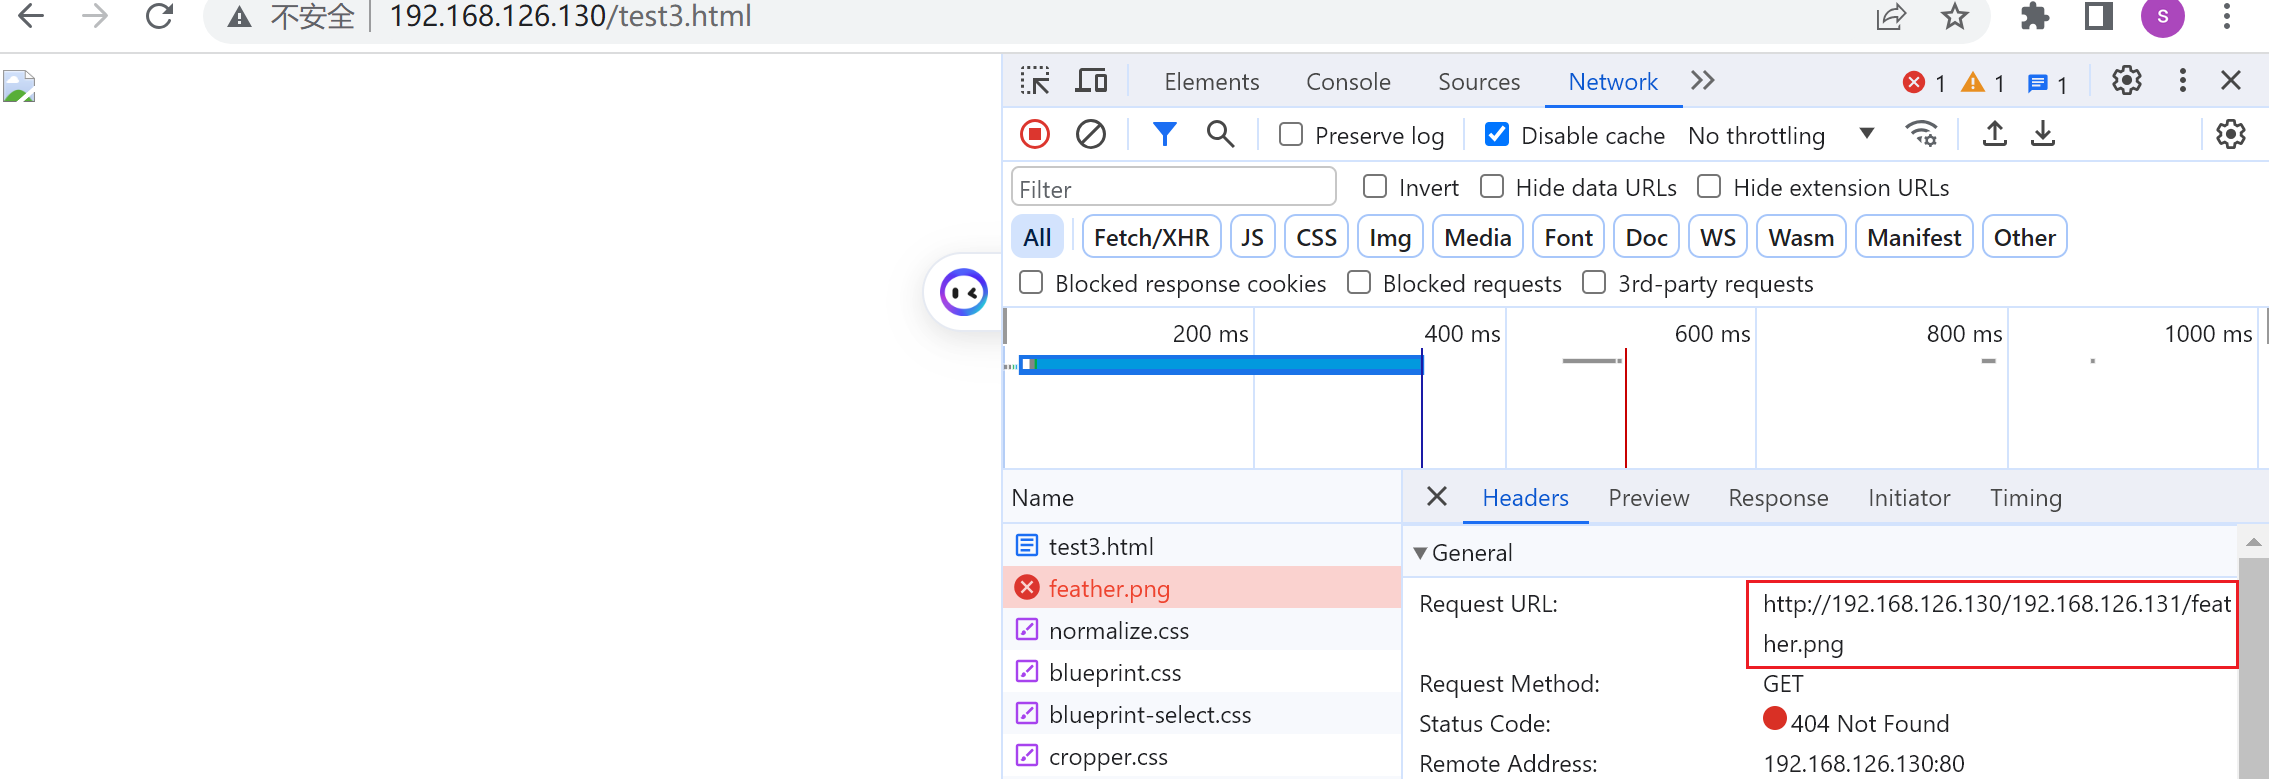Filter requests by Fetch/XHR type
Viewport: 2269px width, 779px height.
[1151, 238]
